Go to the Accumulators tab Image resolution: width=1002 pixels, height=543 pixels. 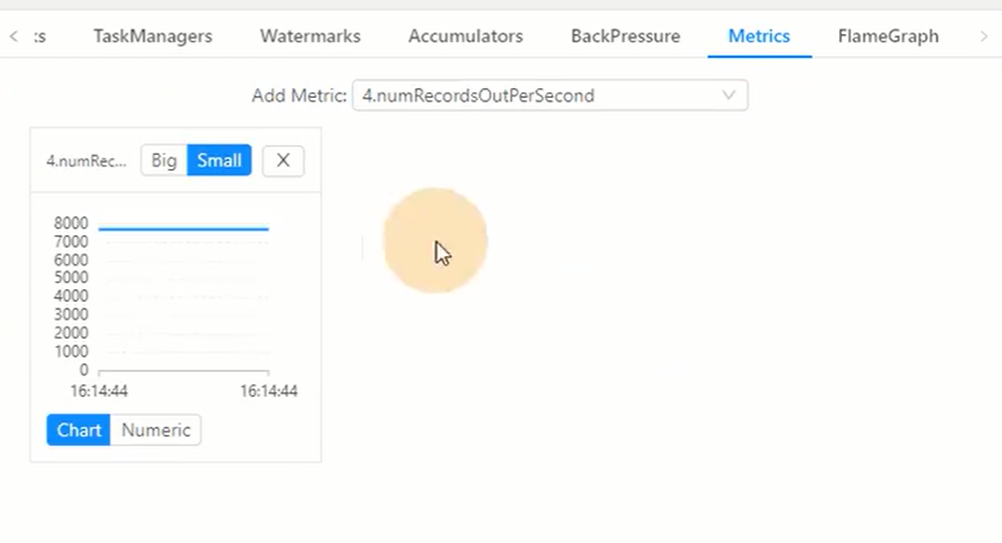click(x=465, y=37)
